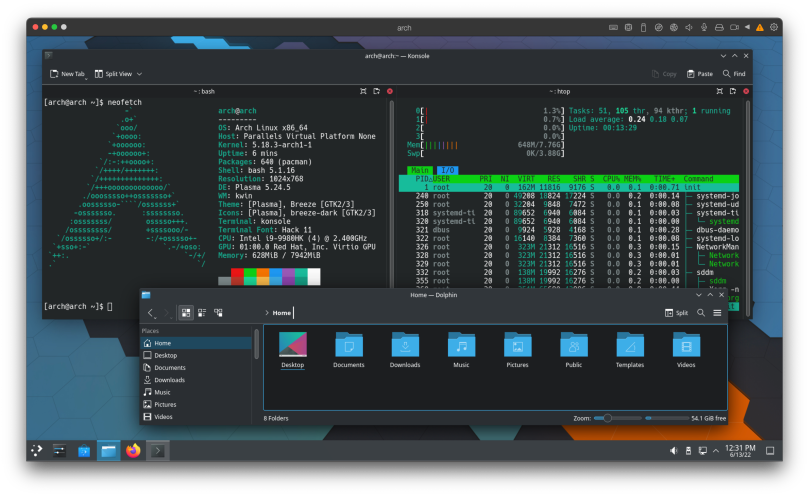Open the Split View dropdown arrow
809x496 pixels.
(139, 74)
